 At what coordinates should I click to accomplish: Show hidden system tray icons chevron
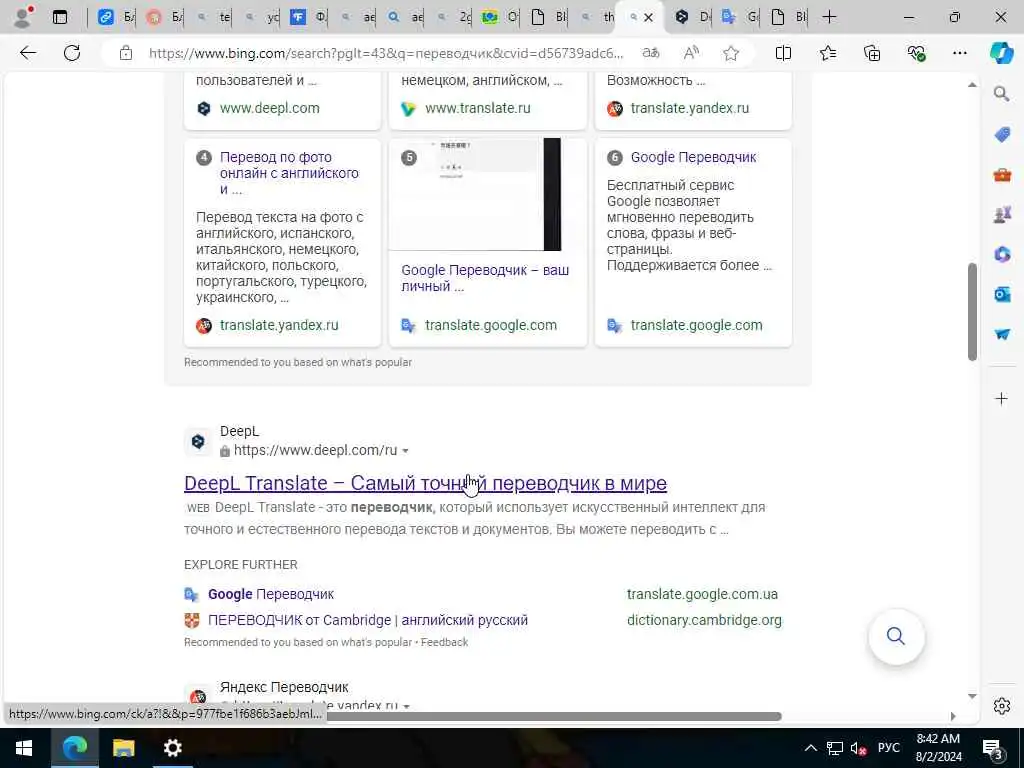(810, 748)
